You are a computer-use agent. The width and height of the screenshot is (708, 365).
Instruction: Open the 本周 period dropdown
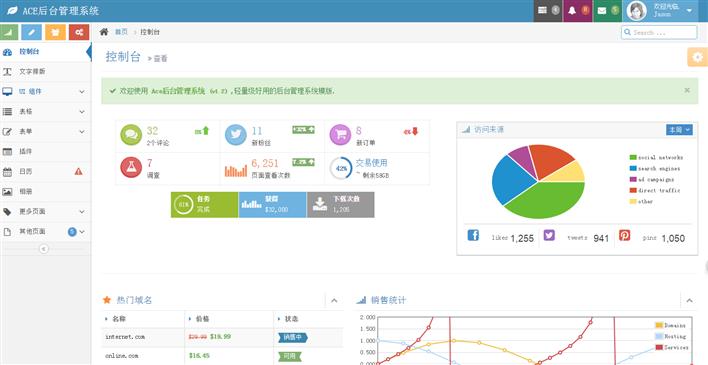coord(679,130)
